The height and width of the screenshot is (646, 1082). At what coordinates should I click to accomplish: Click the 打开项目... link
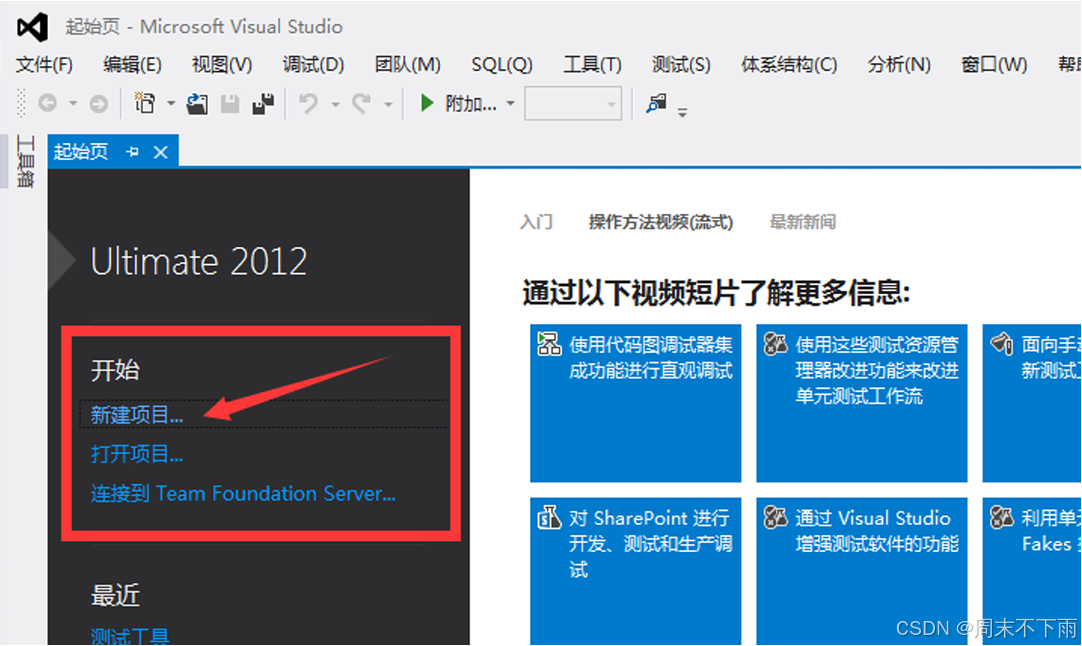(137, 454)
